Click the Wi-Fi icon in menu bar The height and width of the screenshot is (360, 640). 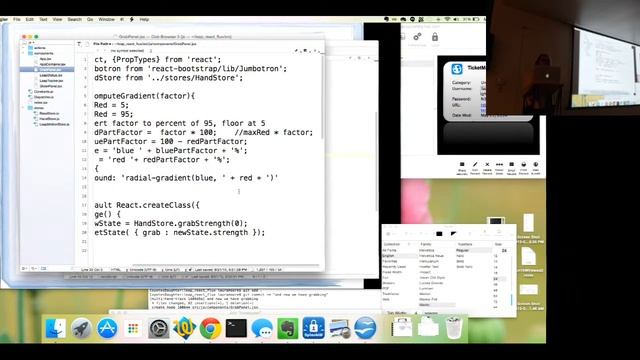447,19
